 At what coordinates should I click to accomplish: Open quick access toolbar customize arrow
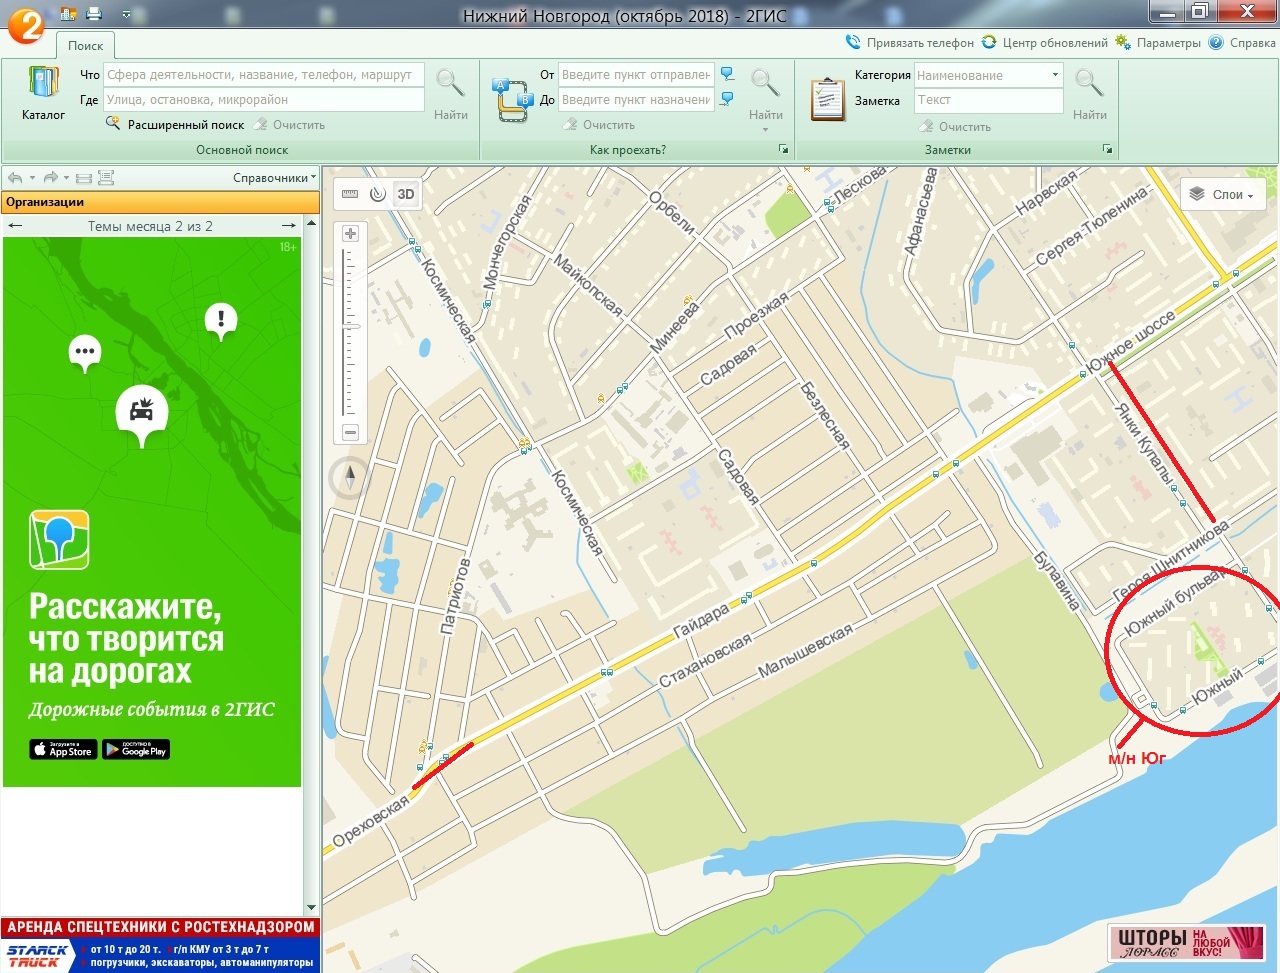pos(126,14)
